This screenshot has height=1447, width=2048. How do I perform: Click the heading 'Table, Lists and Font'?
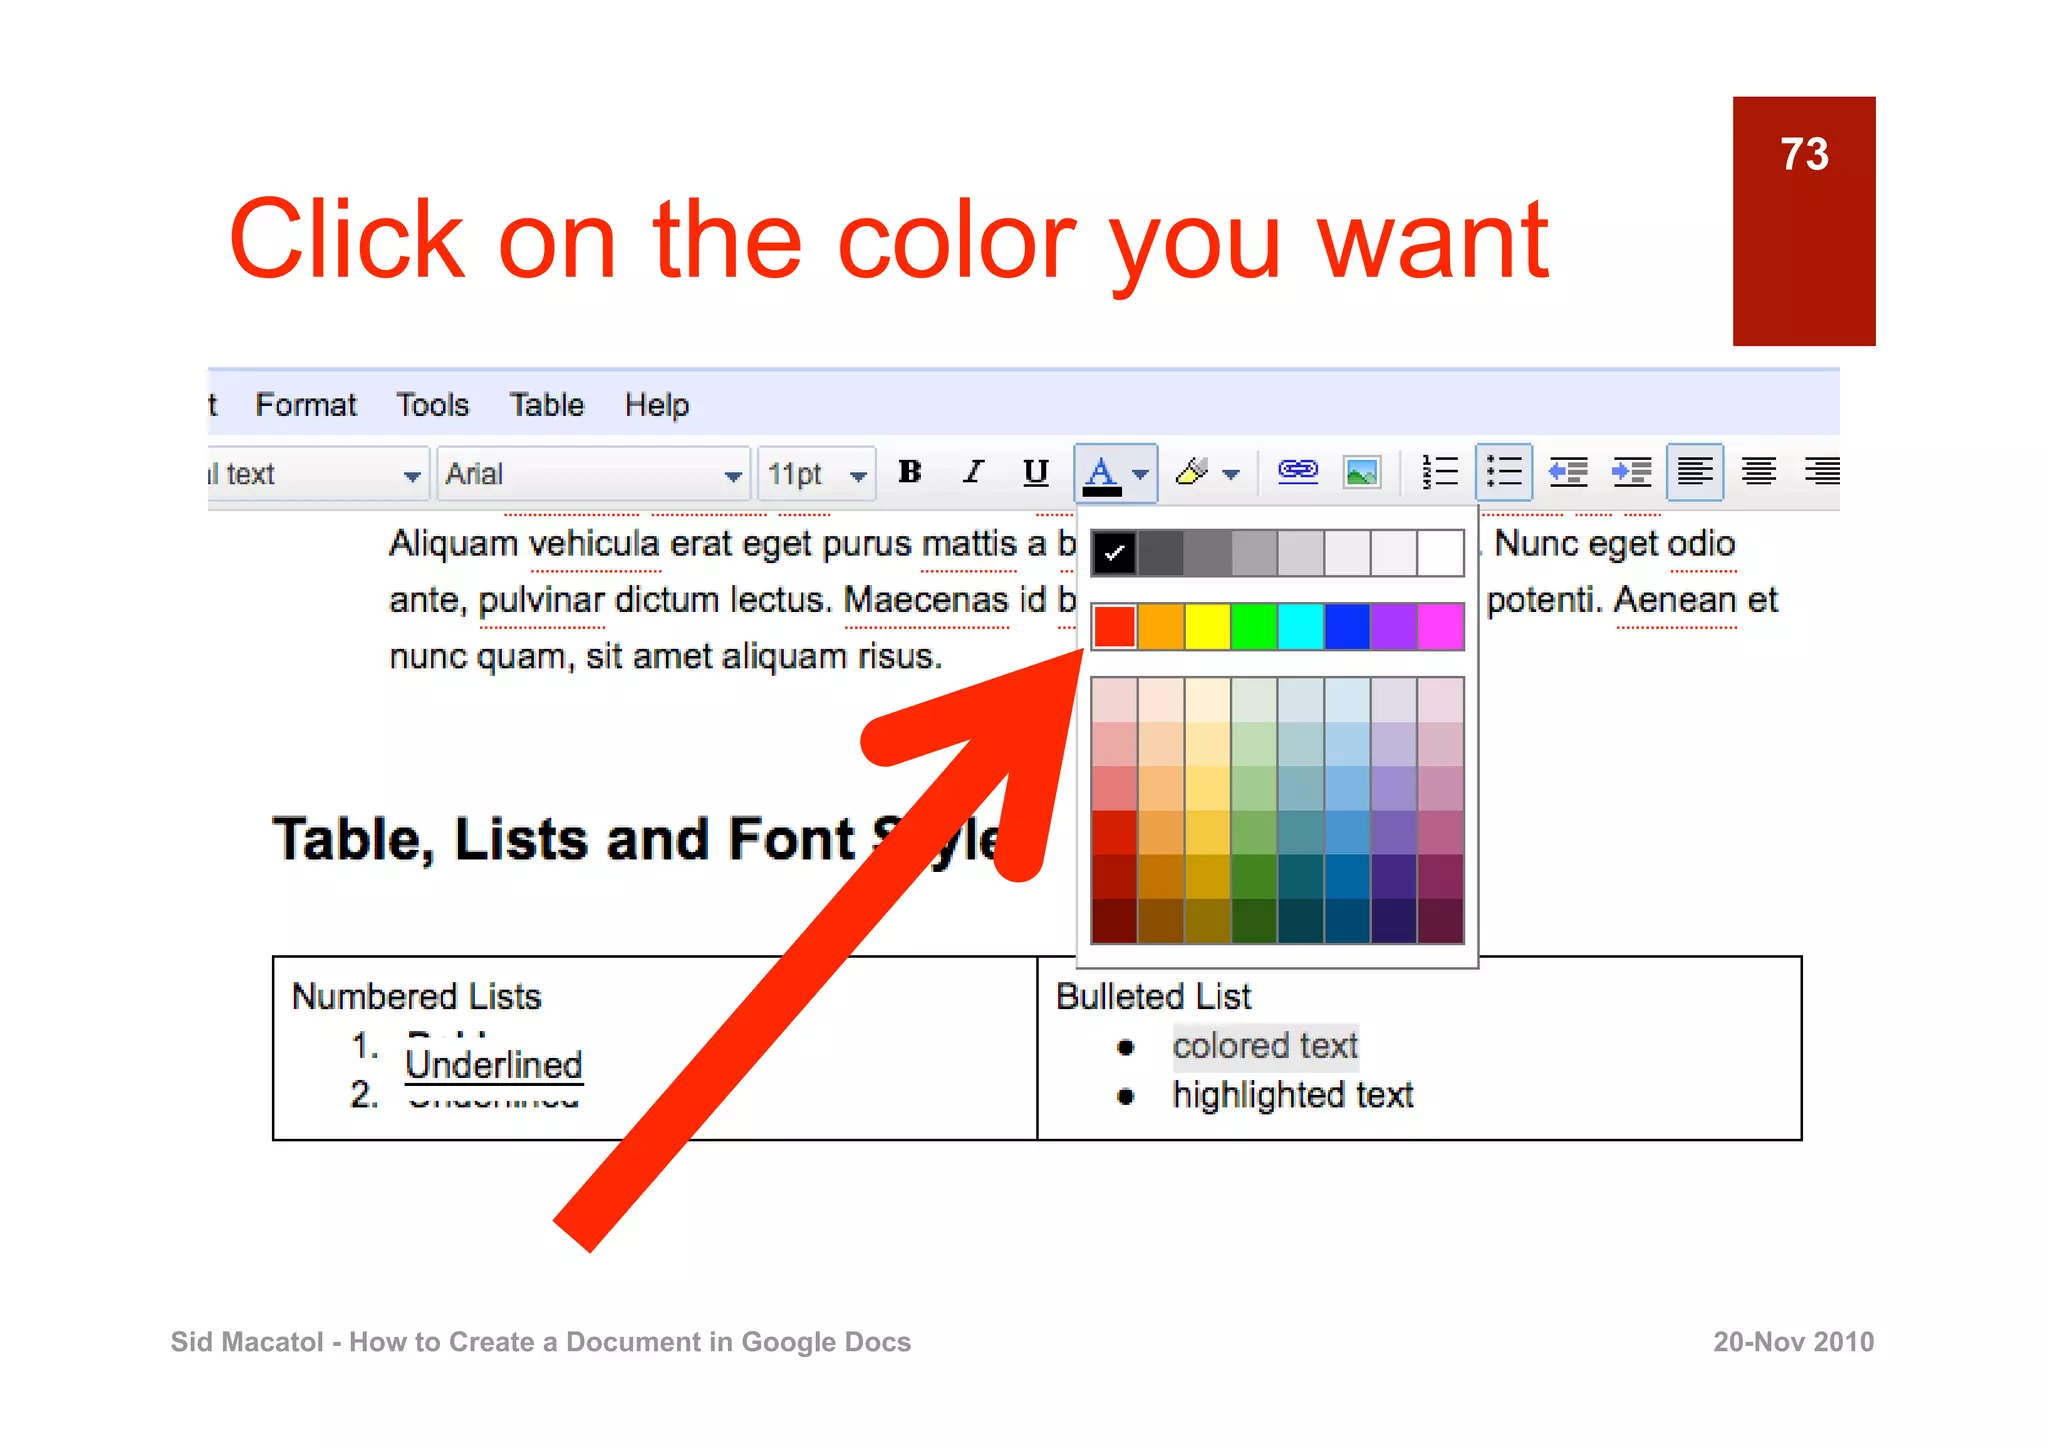point(640,839)
